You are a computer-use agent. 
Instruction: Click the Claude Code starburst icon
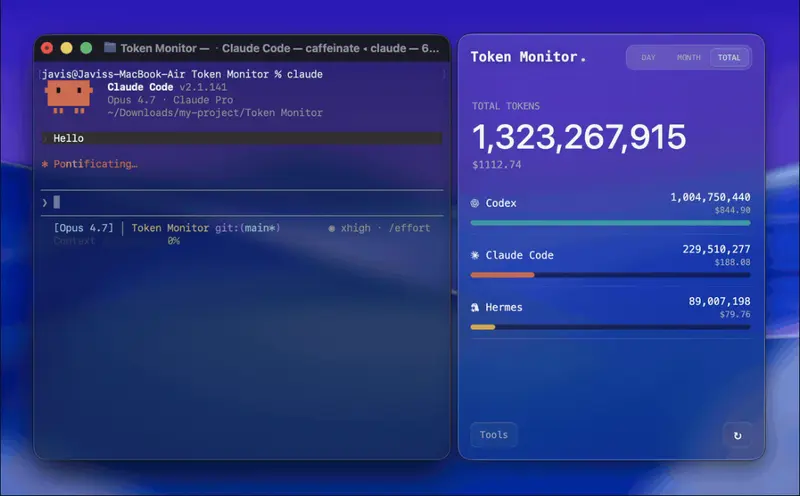474,255
